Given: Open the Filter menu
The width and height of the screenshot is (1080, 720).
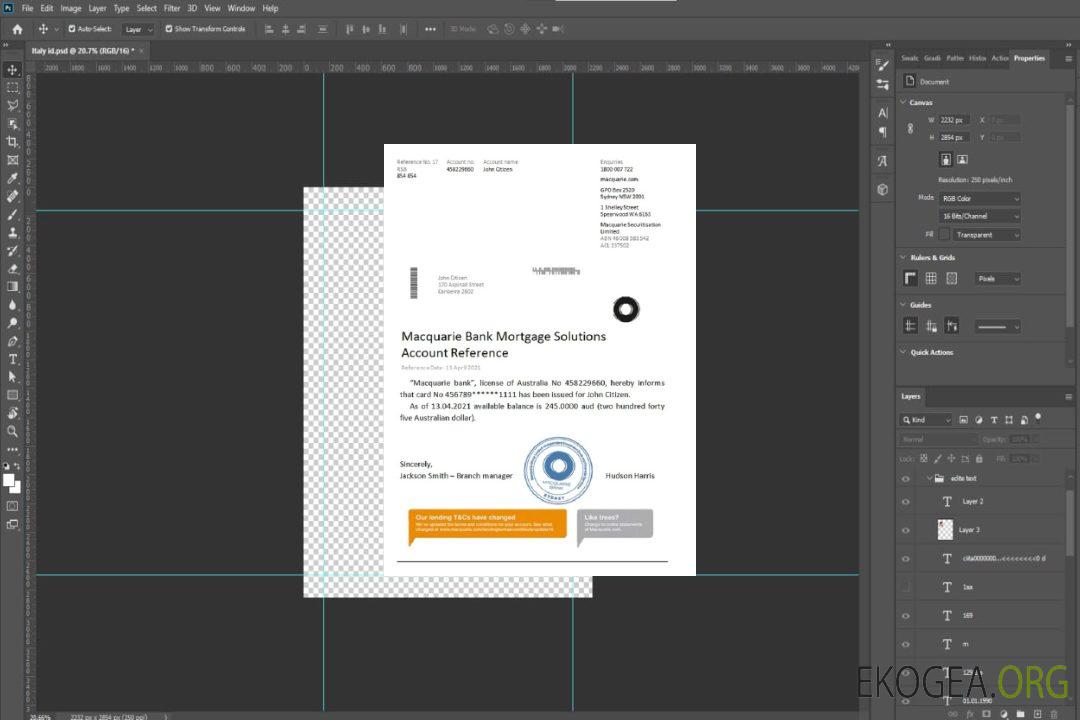Looking at the screenshot, I should (172, 8).
